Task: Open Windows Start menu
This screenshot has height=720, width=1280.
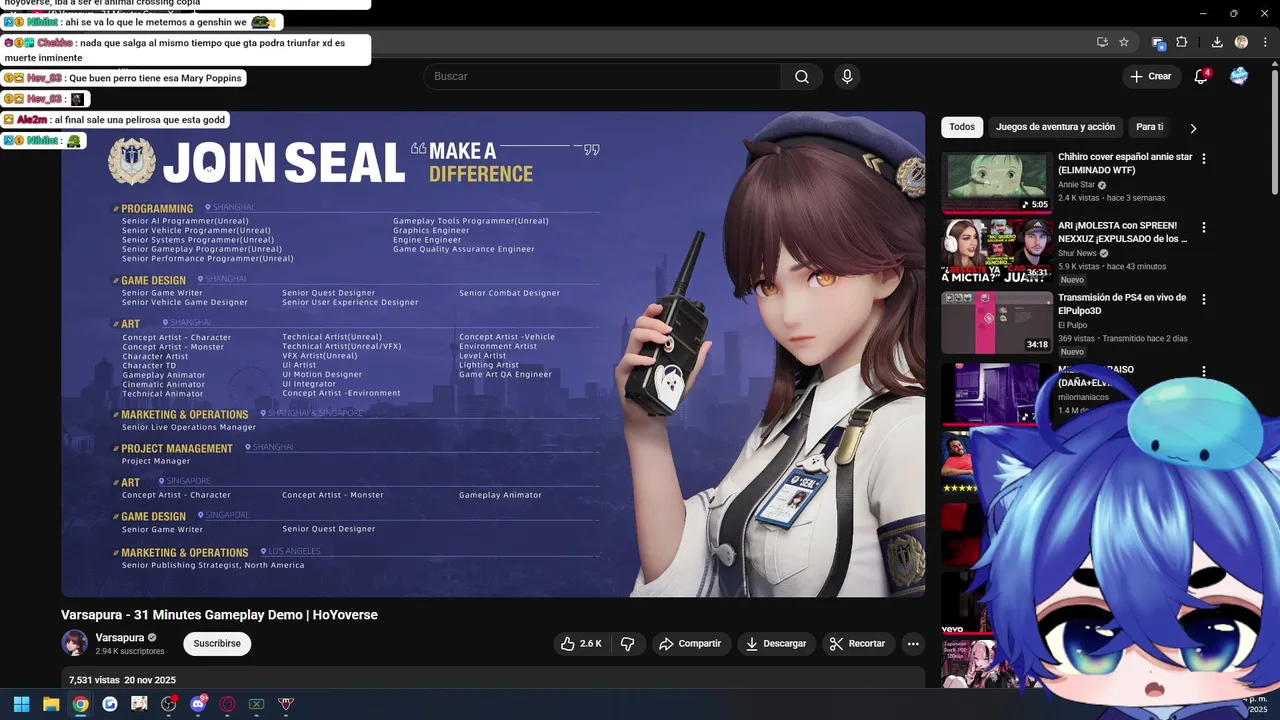Action: coord(21,704)
